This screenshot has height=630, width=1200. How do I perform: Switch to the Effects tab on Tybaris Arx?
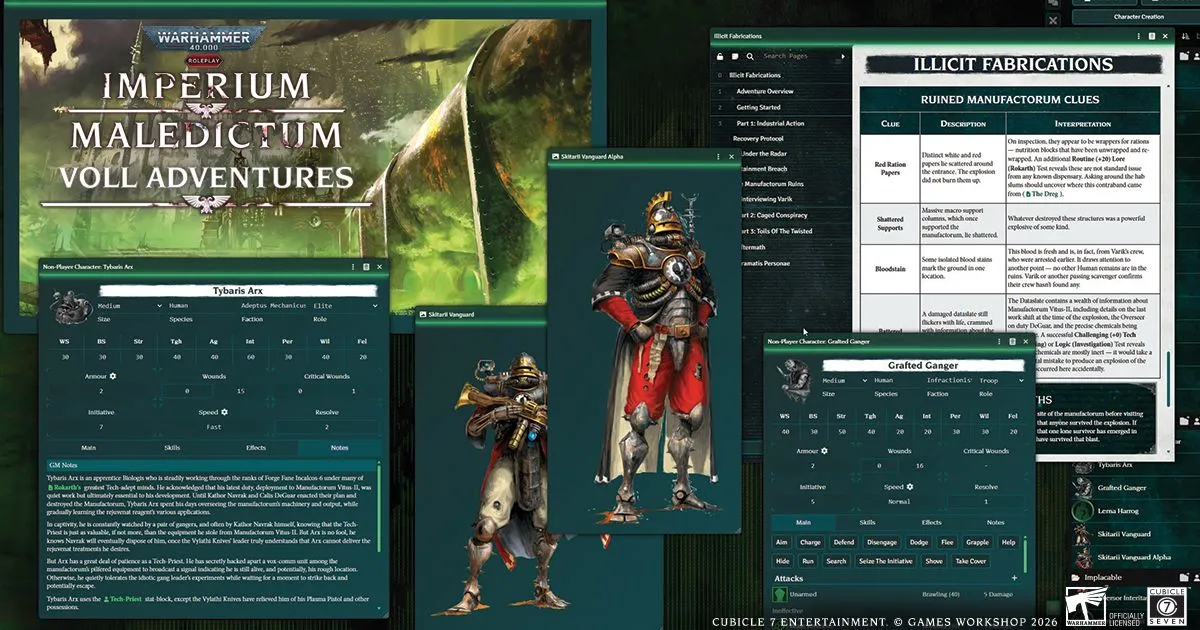coord(256,448)
